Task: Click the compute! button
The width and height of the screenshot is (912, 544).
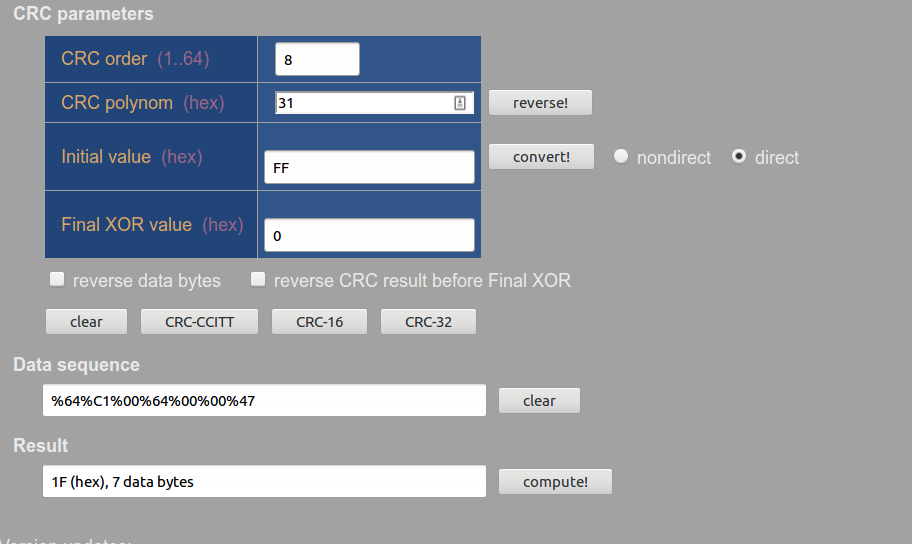Action: click(x=555, y=481)
